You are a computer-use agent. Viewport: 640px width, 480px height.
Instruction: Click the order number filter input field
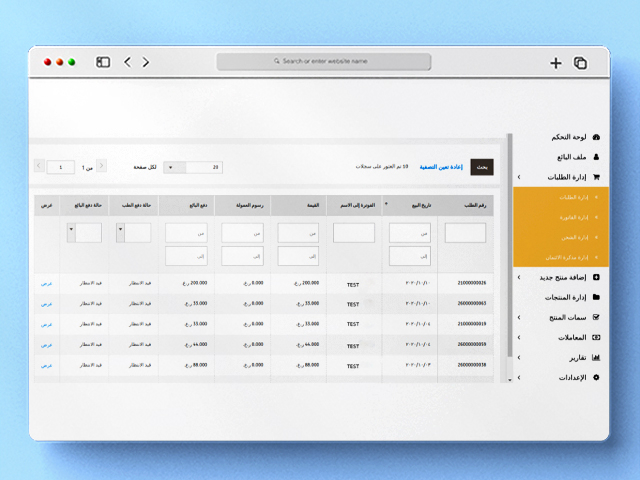[x=465, y=232]
